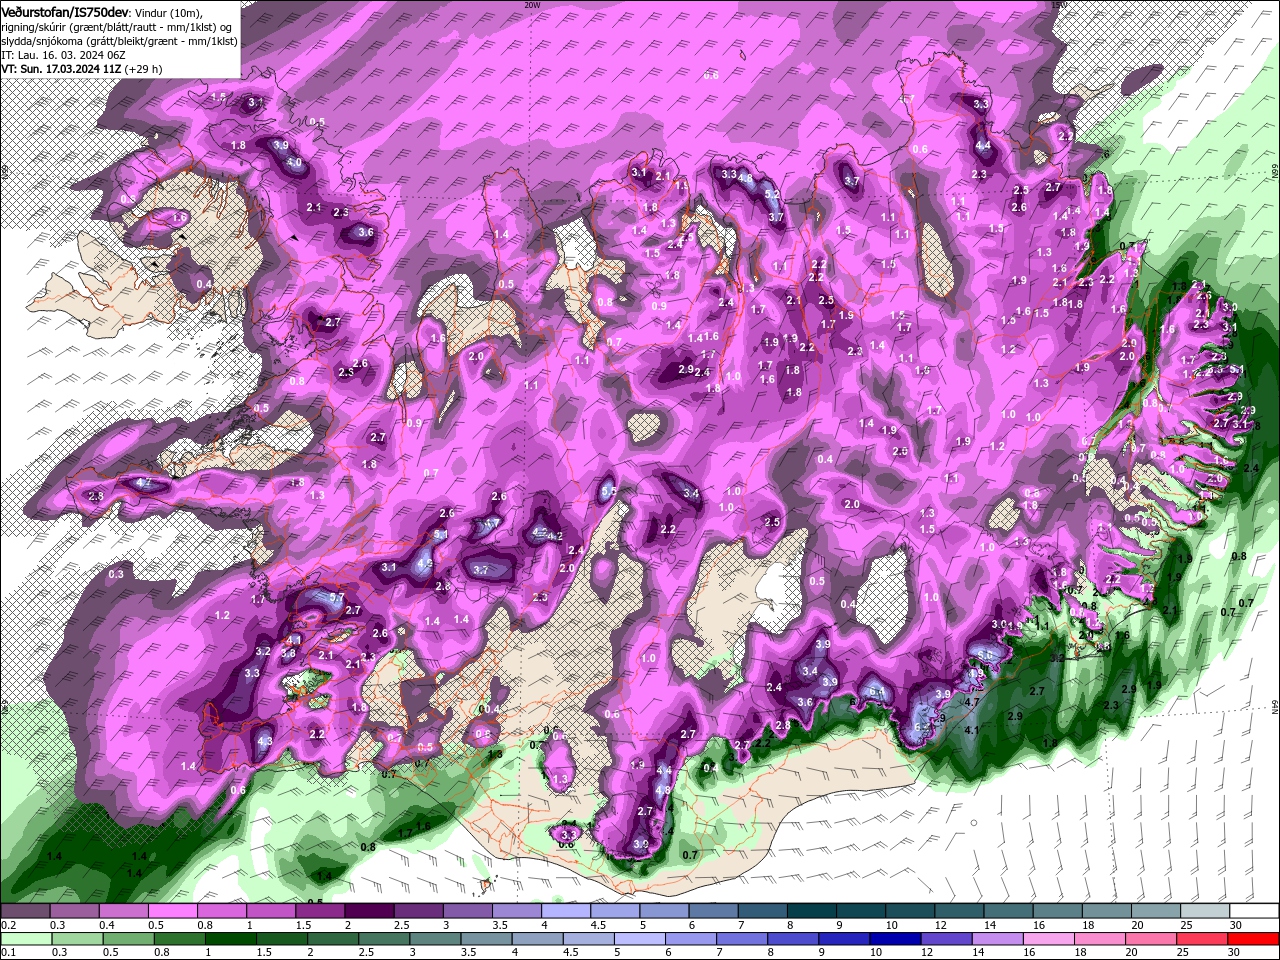Image resolution: width=1280 pixels, height=960 pixels.
Task: Click the 5.5 precipitation value on the map
Action: [x=608, y=491]
